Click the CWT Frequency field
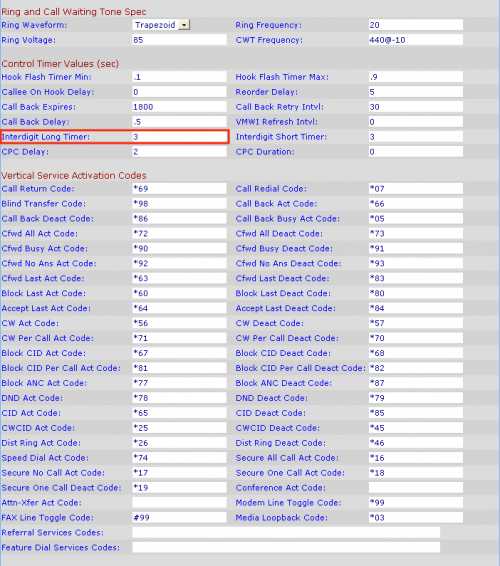Screen dimensions: 500x566 [x=416, y=40]
